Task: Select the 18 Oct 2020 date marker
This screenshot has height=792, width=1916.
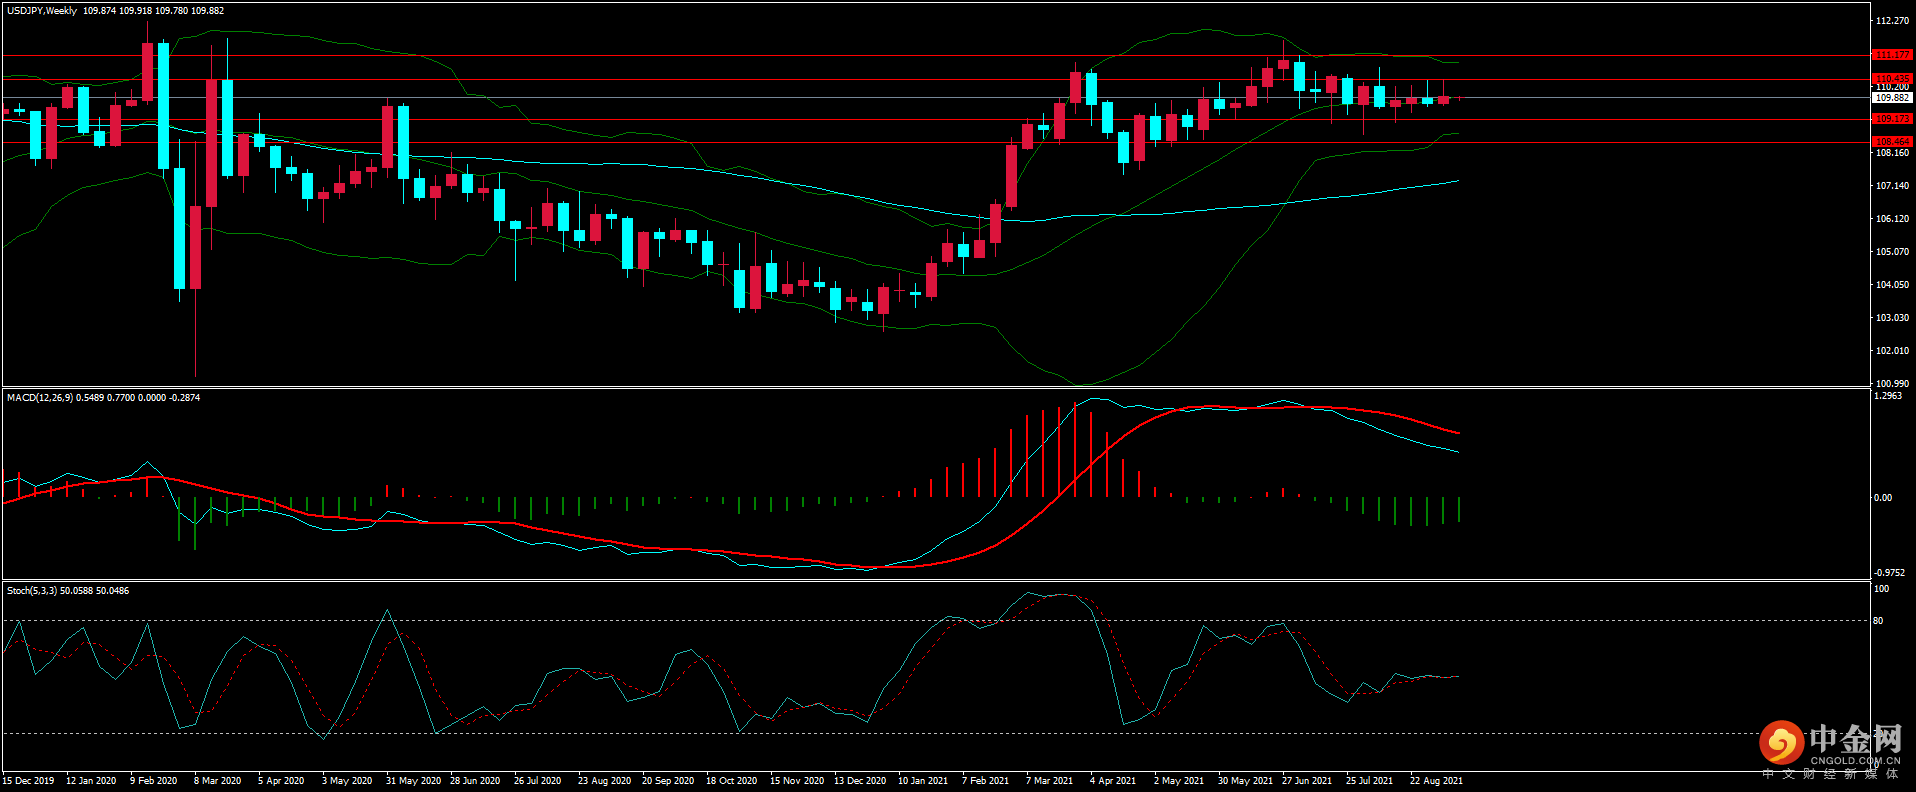Action: click(x=731, y=781)
